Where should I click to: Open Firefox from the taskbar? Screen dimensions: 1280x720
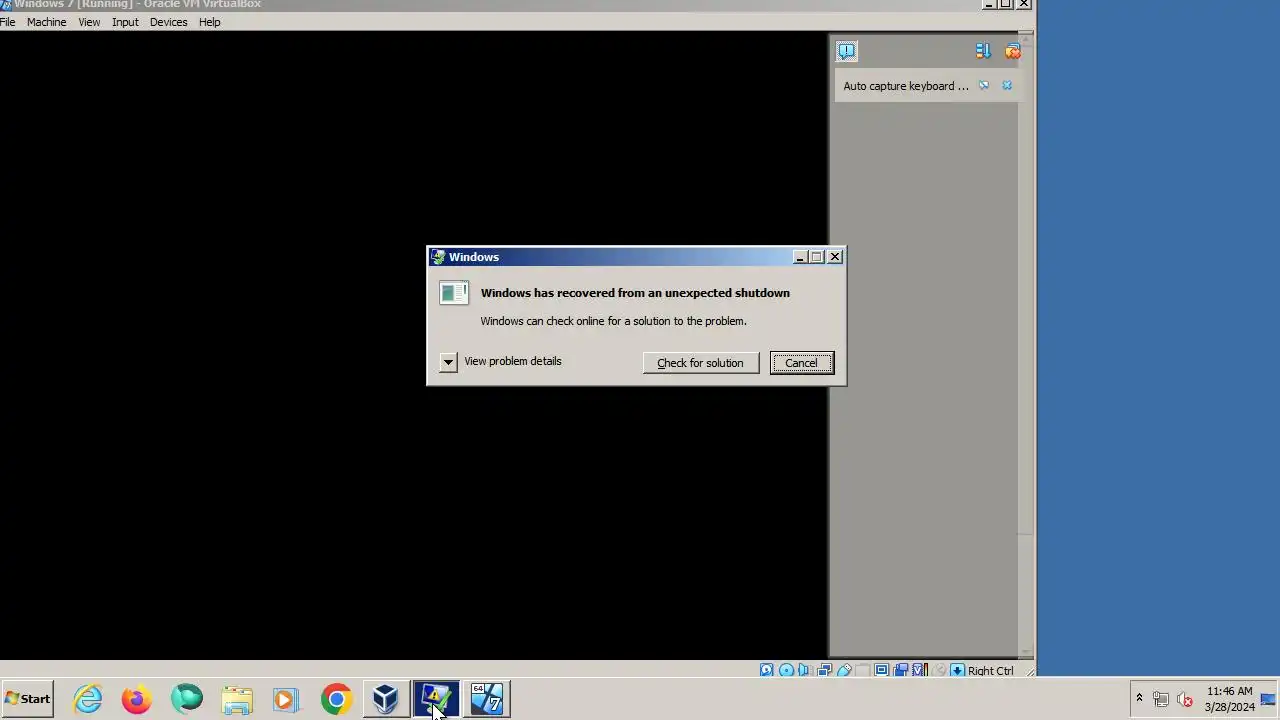137,699
